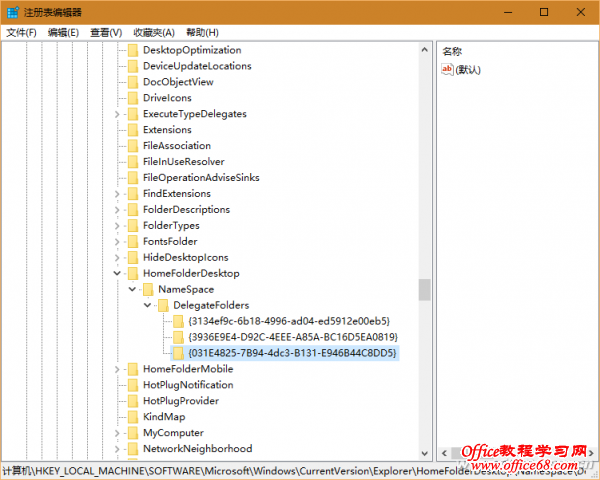Click the ExecuteTypeDelegates folder icon
Viewport: 600px width, 480px height.
point(133,114)
